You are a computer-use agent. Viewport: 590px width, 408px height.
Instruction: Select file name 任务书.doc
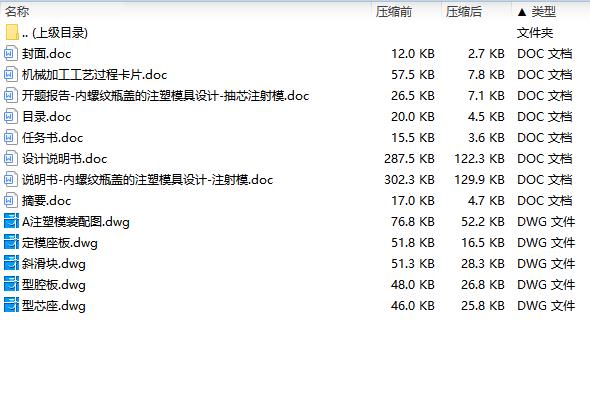pos(52,138)
